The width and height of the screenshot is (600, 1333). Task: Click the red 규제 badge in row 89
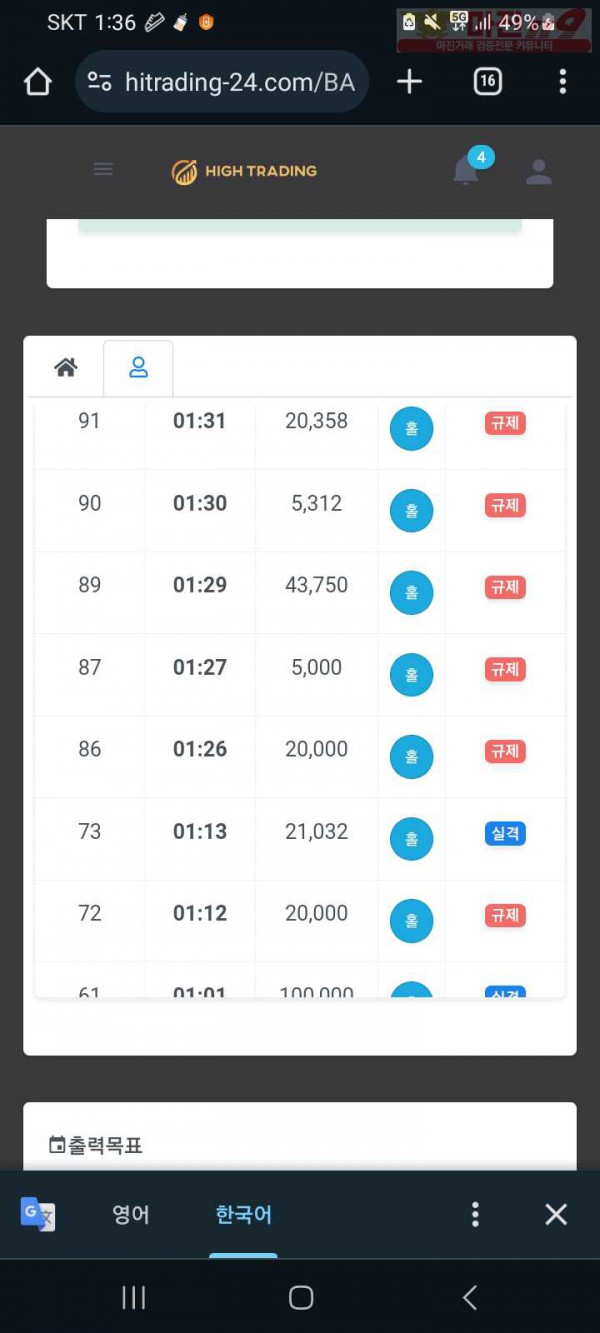(505, 588)
